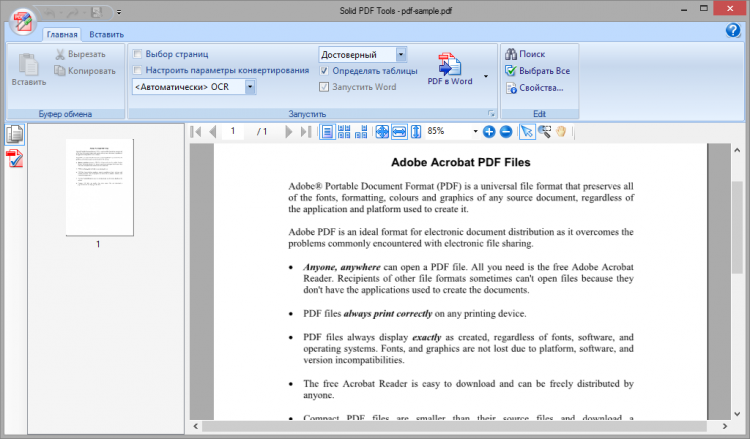
Task: Jump to the last page
Action: (306, 132)
